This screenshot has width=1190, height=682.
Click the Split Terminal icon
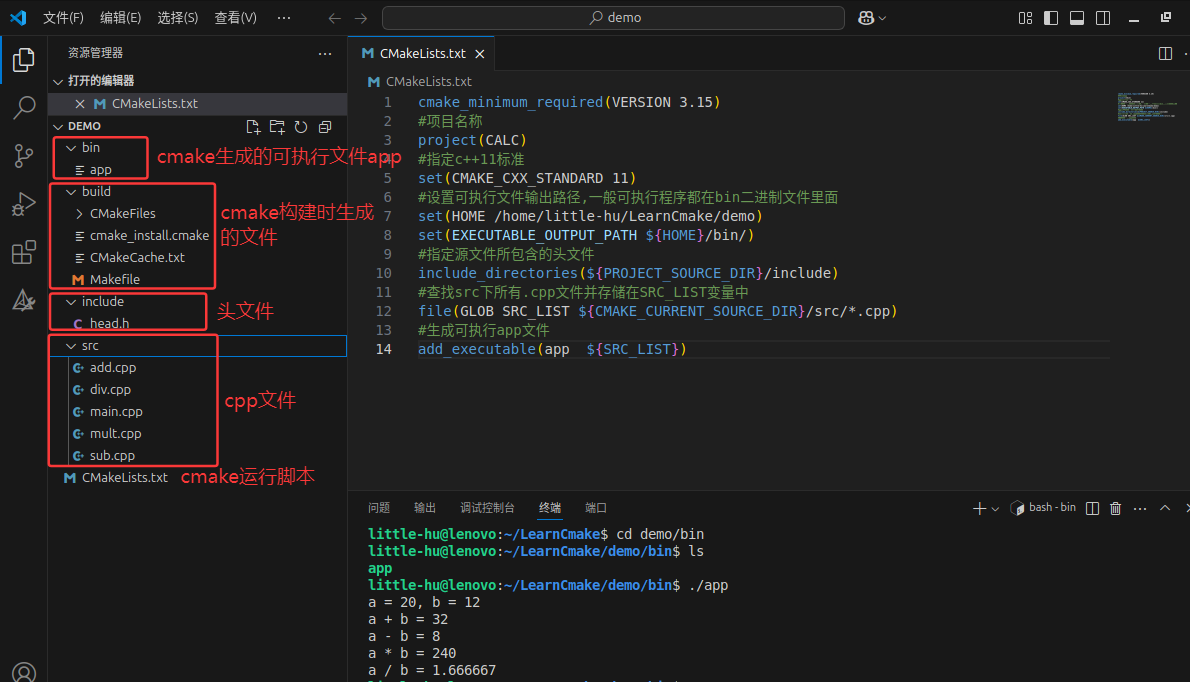(x=1092, y=508)
